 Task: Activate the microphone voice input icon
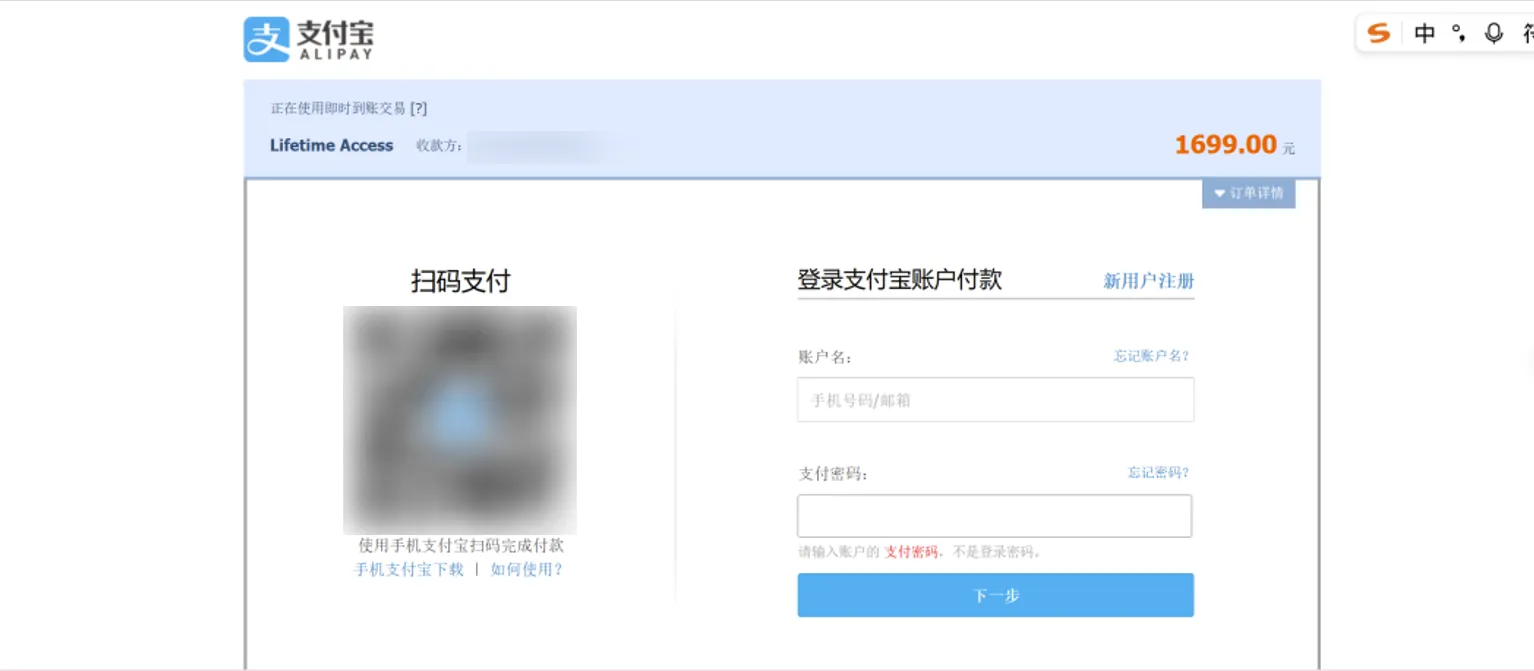point(1493,33)
